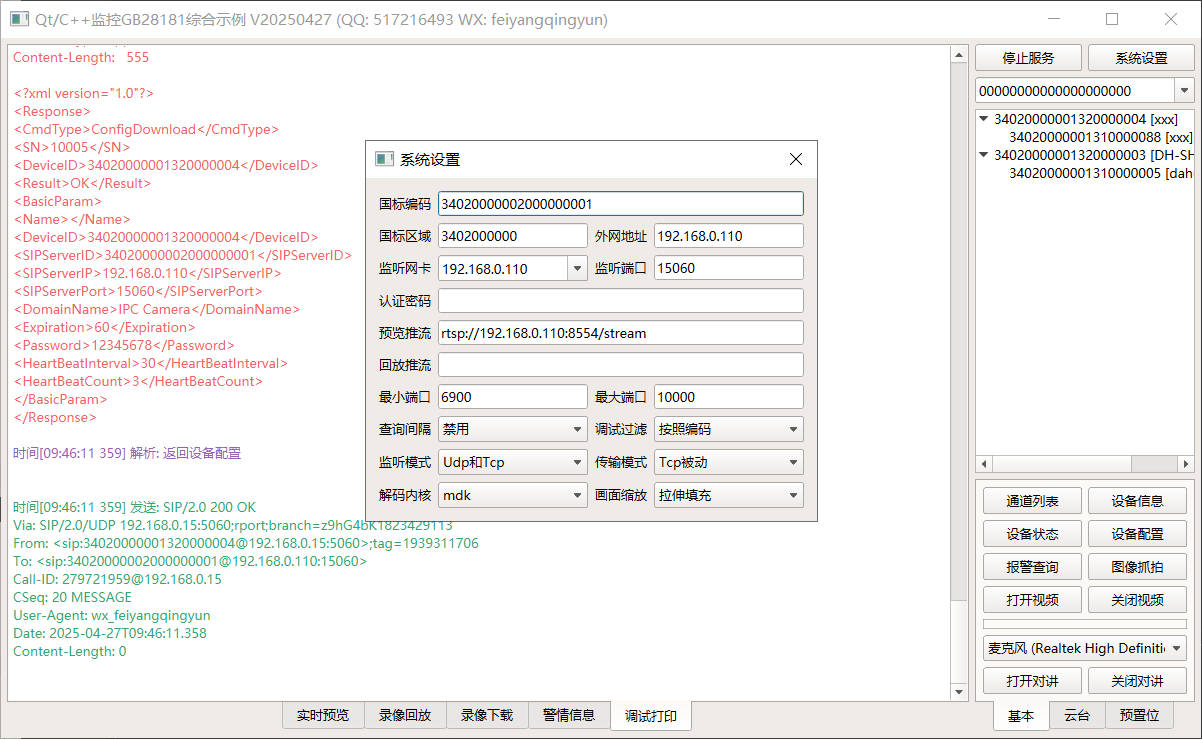Click the debug log scrollbar up arrow

[960, 53]
